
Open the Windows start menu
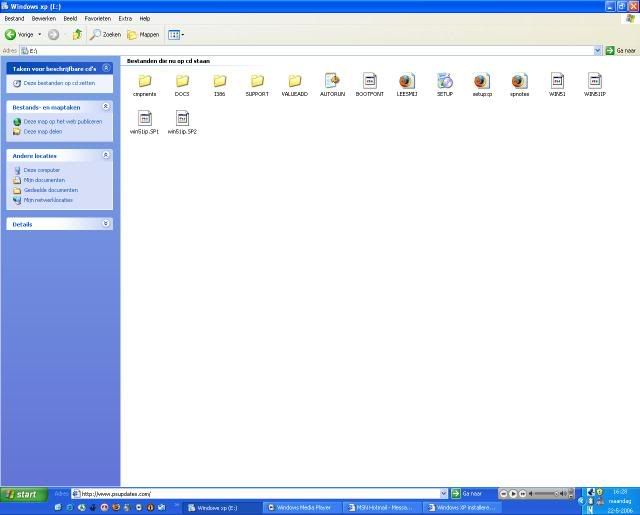tap(24, 495)
